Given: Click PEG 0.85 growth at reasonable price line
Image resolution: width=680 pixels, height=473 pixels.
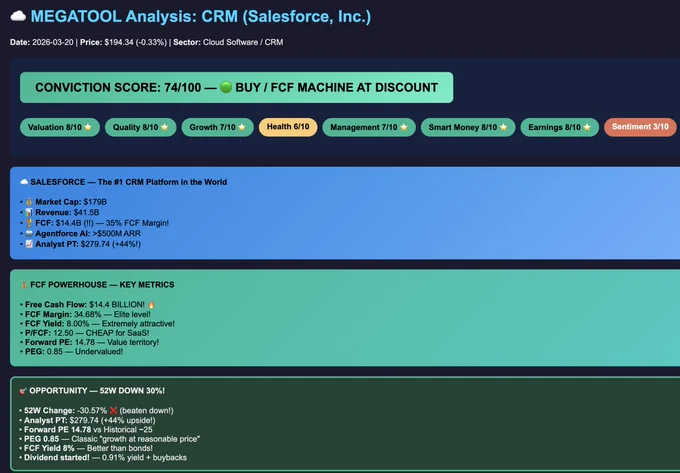Looking at the screenshot, I should (x=112, y=439).
